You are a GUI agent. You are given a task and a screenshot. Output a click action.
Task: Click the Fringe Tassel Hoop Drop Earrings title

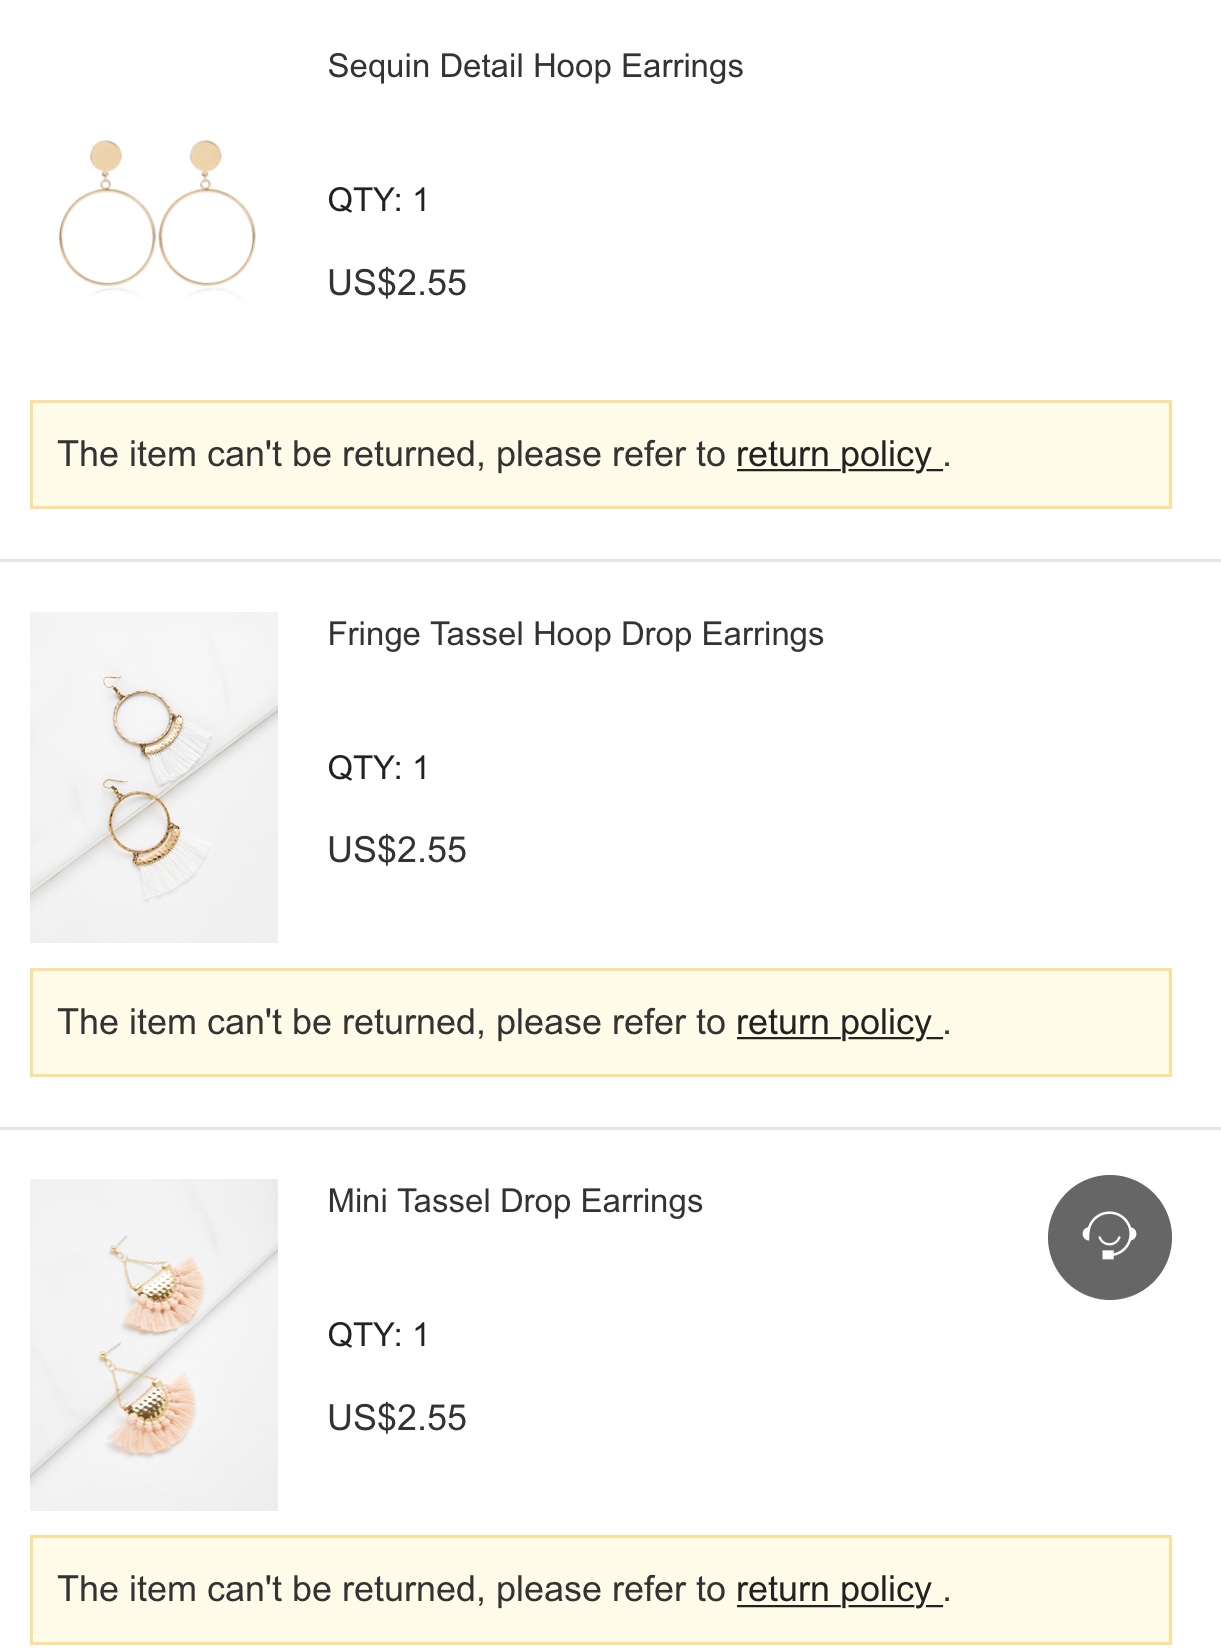click(575, 635)
